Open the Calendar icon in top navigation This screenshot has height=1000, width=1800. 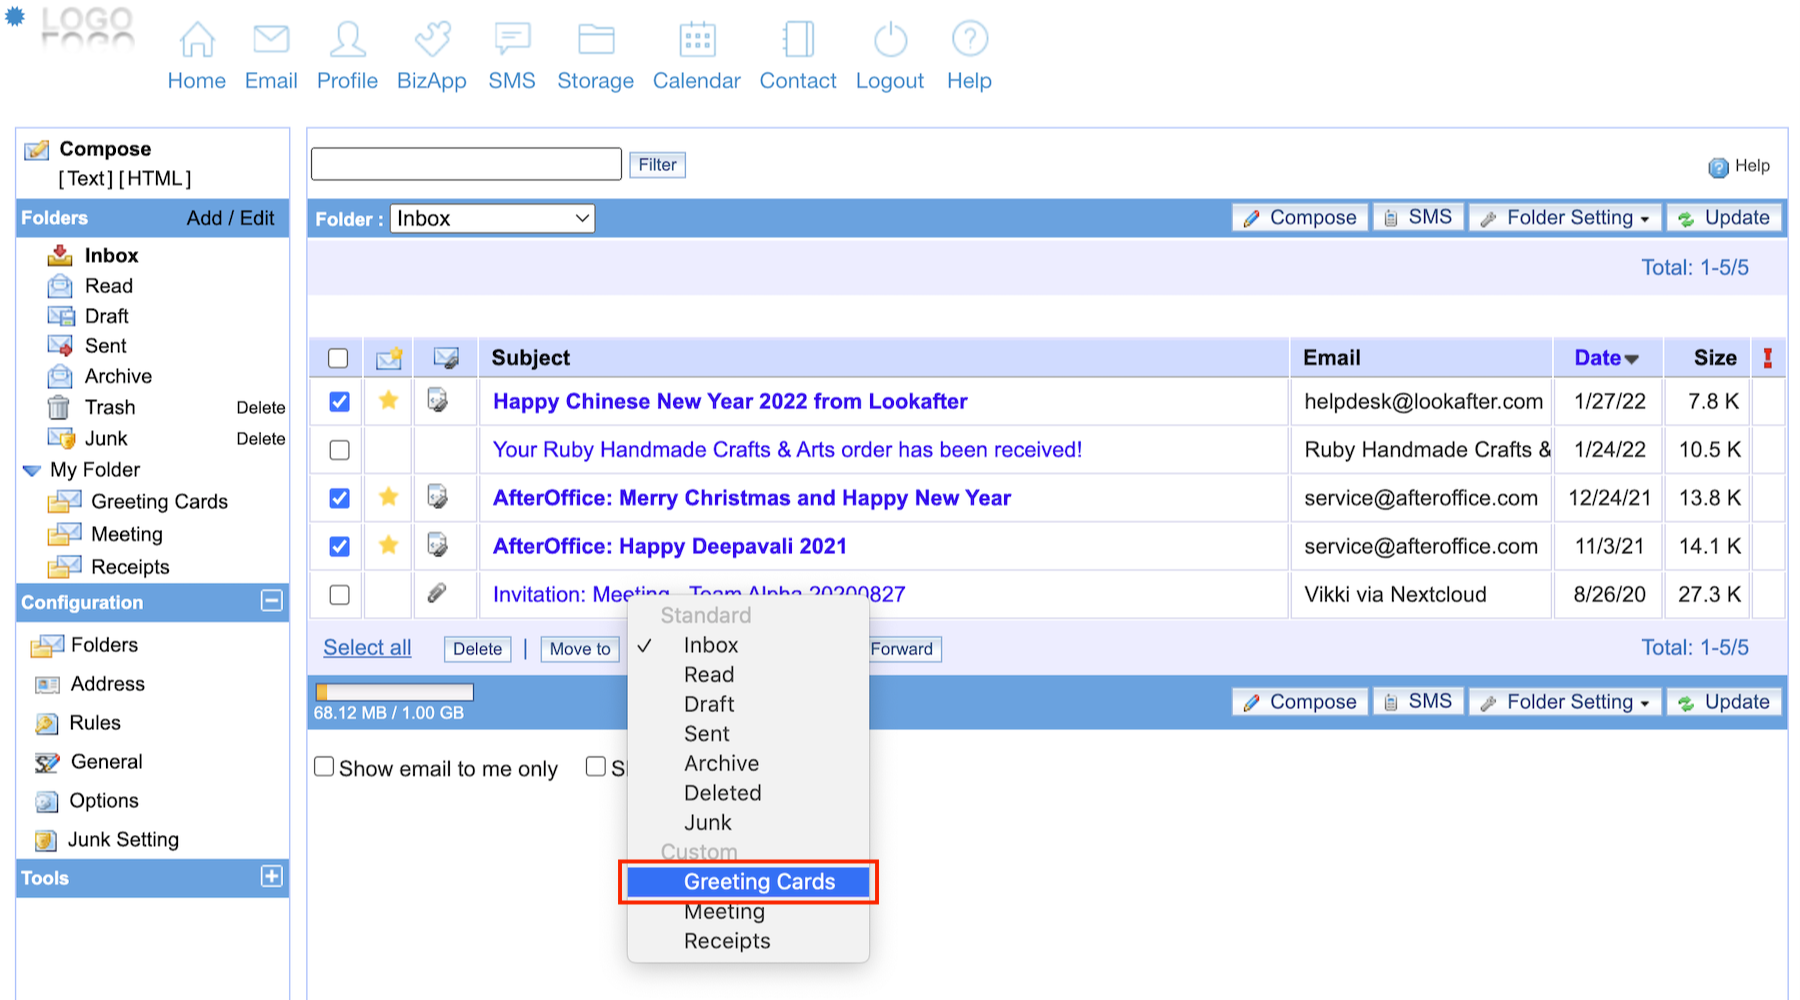697,41
